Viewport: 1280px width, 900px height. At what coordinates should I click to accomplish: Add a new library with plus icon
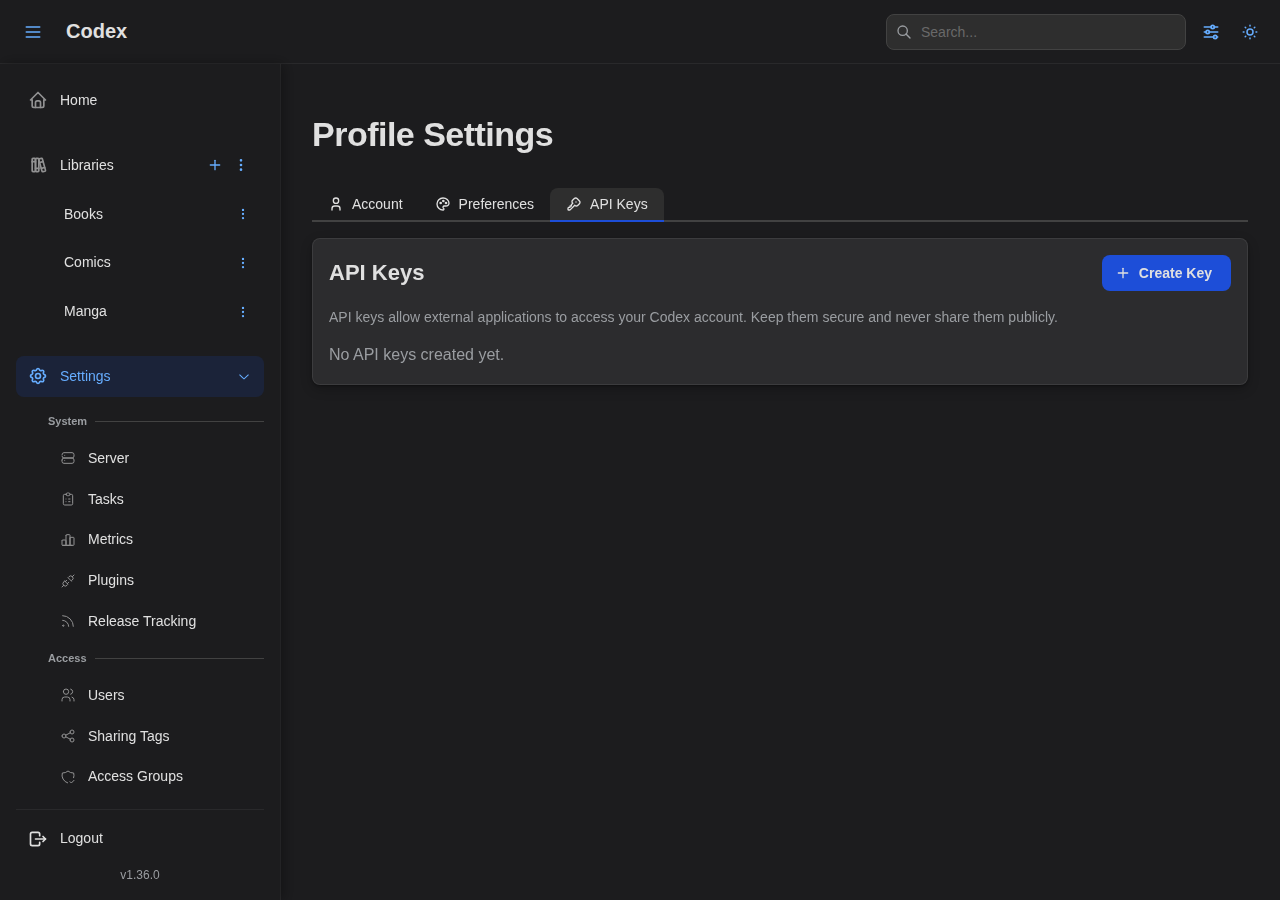[x=215, y=165]
